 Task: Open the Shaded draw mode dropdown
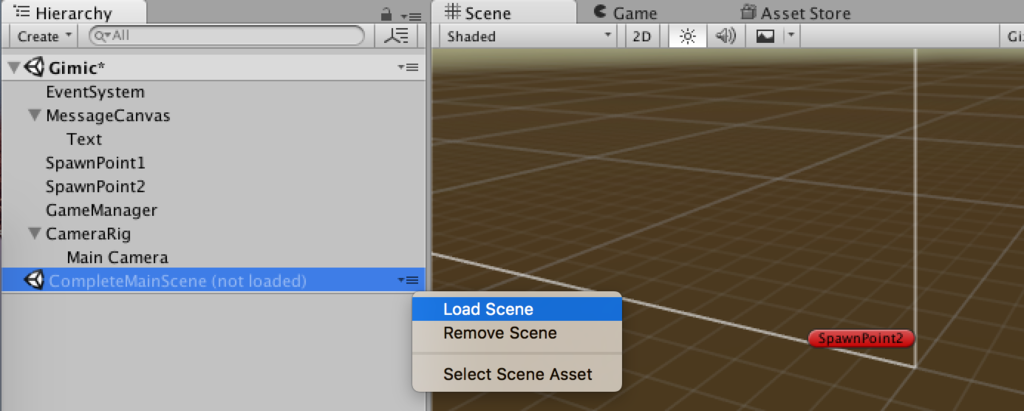tap(528, 37)
